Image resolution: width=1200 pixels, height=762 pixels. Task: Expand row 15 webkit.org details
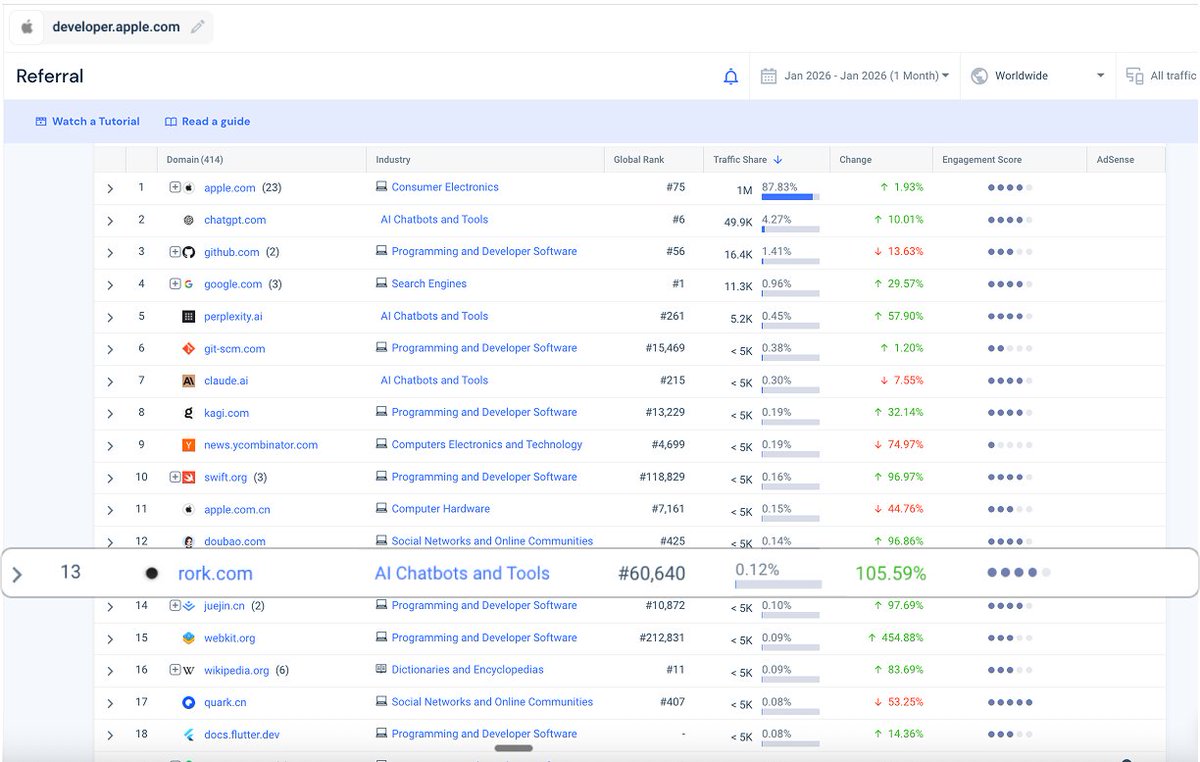coord(110,638)
